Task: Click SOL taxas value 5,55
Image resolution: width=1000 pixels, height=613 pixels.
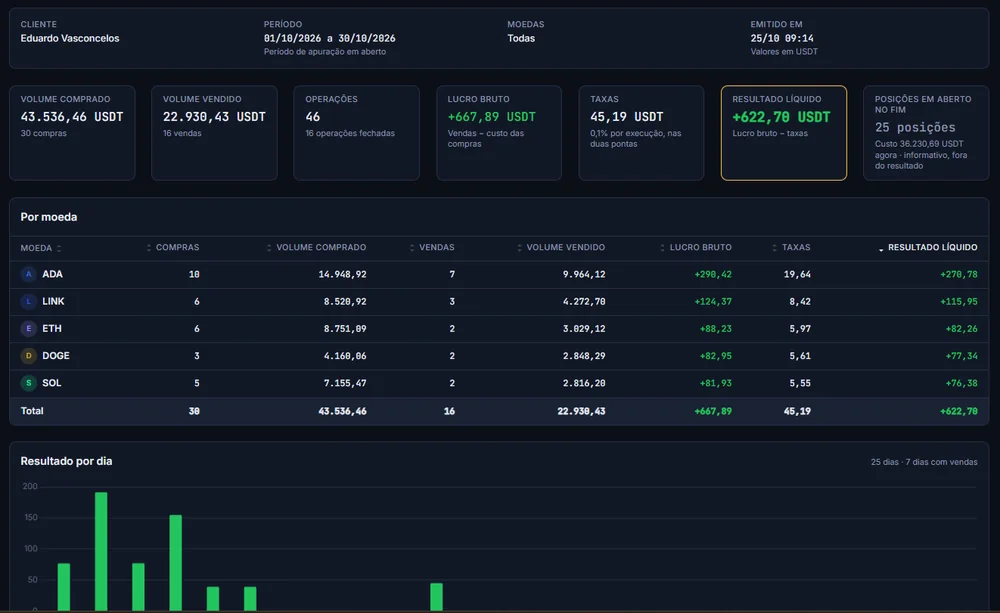Action: click(800, 383)
